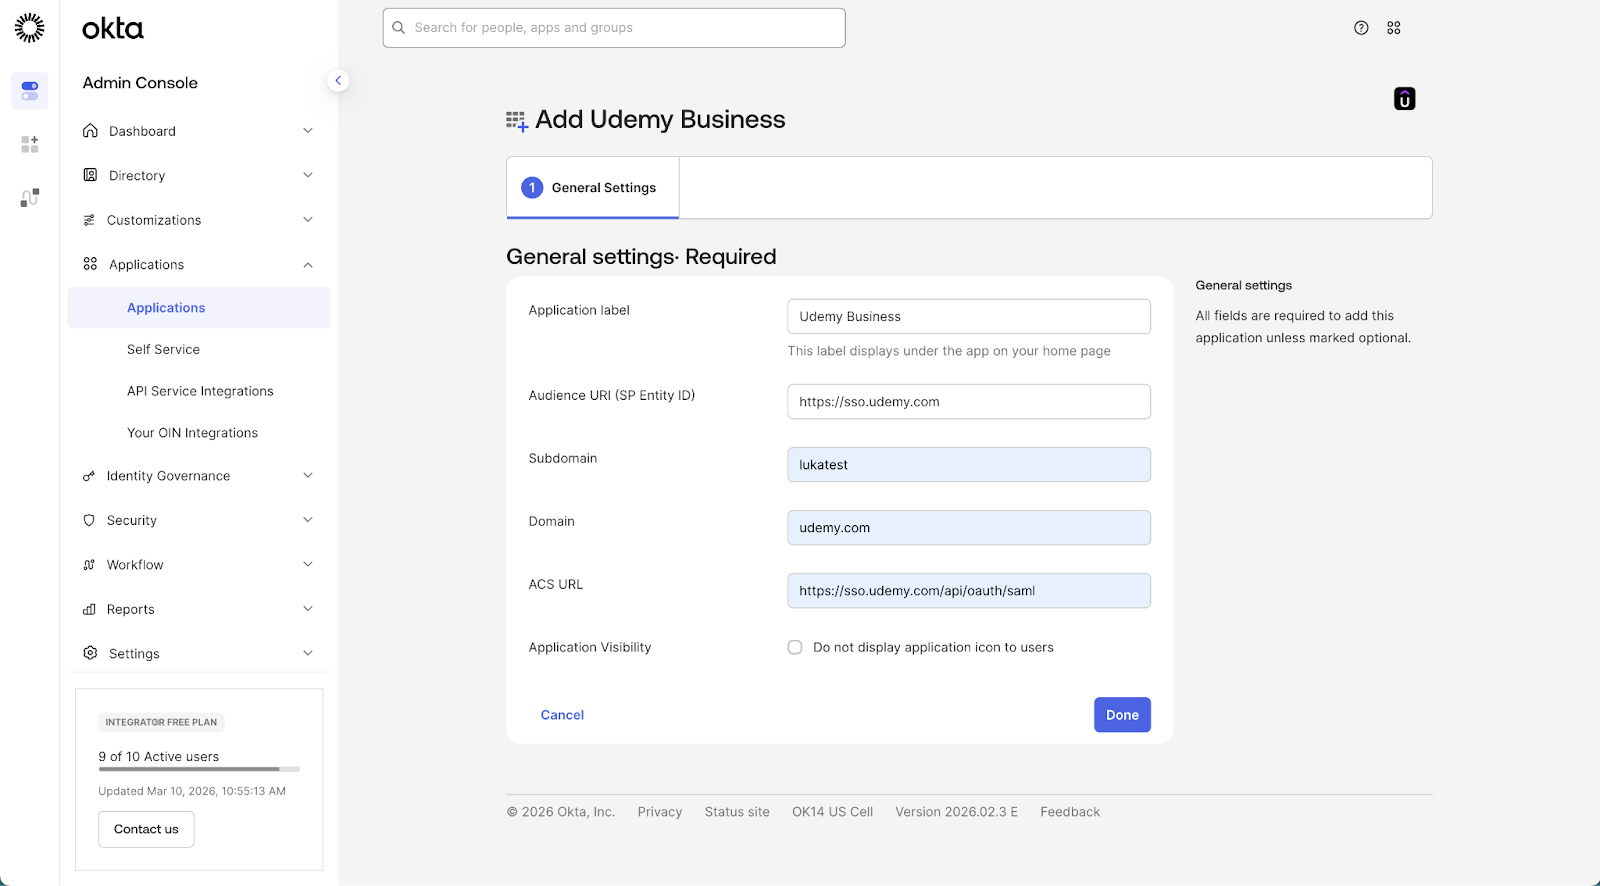The image size is (1600, 886).
Task: Click the Customizations sliders icon
Action: point(89,220)
